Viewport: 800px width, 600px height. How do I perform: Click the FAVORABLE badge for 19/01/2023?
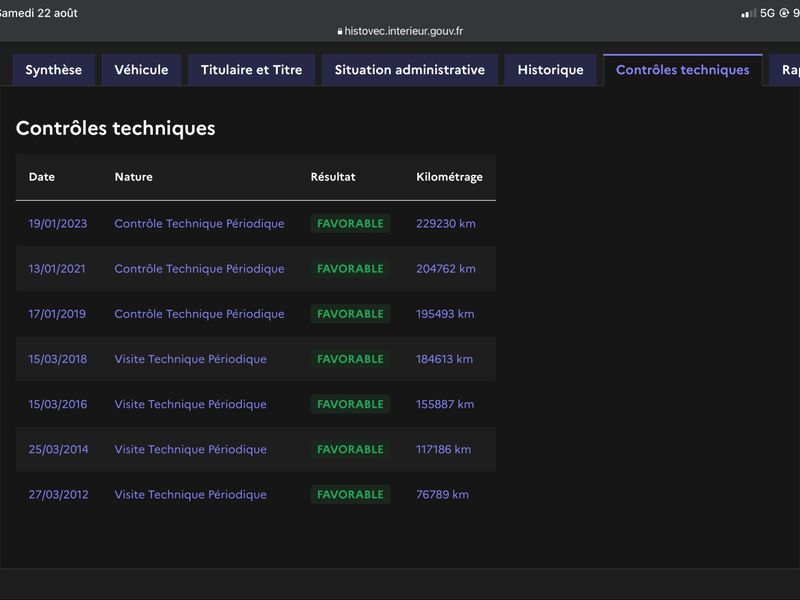tap(350, 223)
